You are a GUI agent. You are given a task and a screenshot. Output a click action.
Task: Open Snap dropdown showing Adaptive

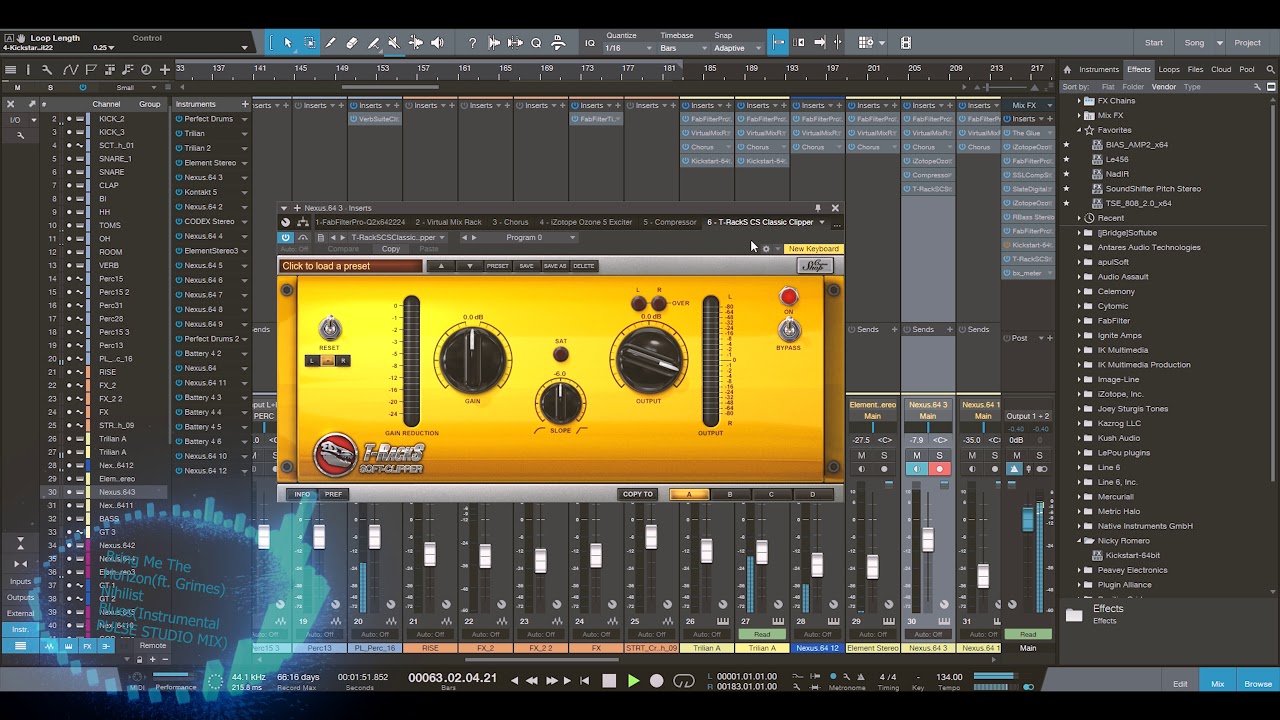pyautogui.click(x=738, y=48)
